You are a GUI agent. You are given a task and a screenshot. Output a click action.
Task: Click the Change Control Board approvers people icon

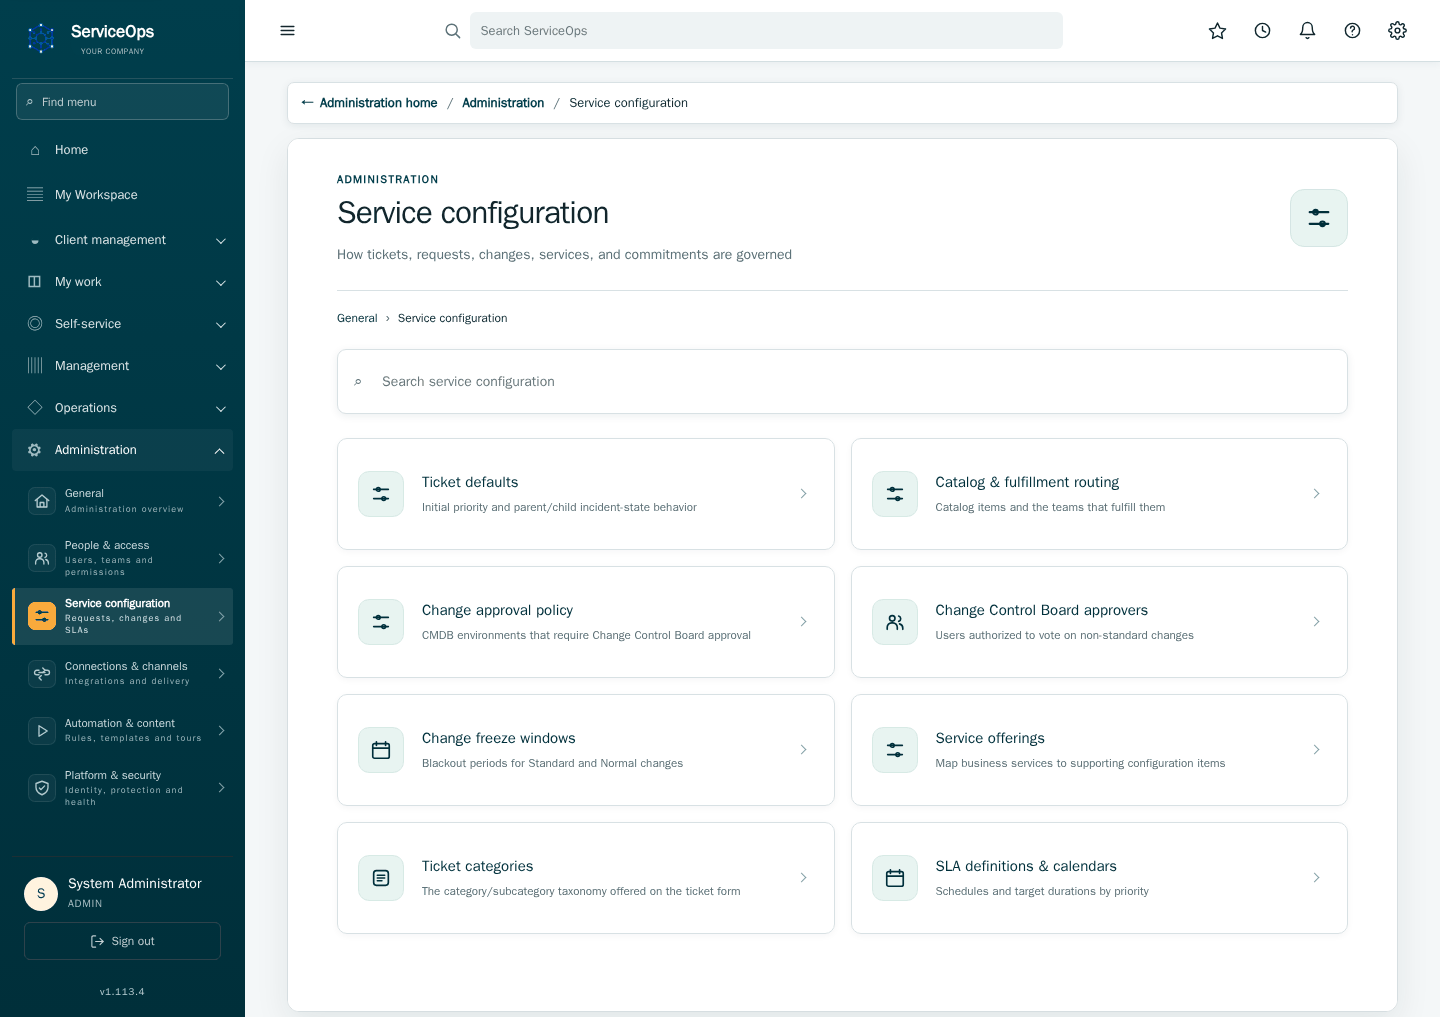(895, 622)
